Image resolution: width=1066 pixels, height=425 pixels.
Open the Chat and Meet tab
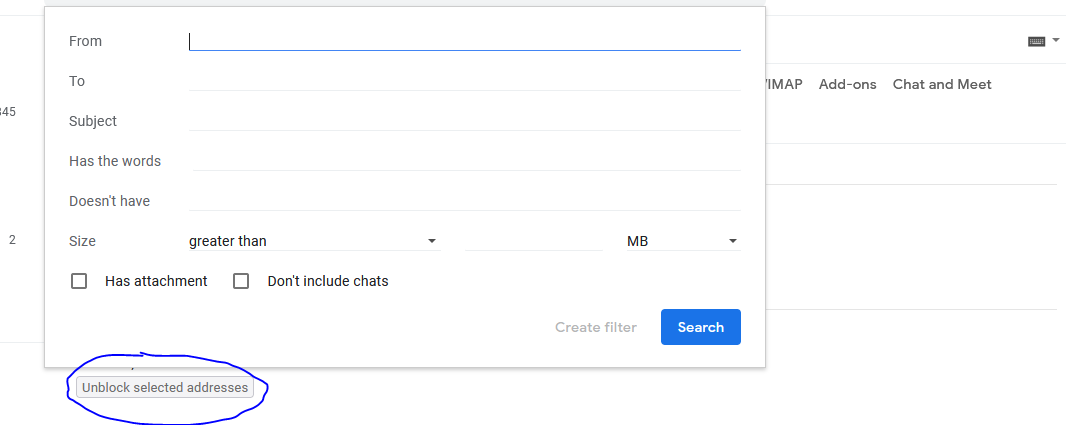[942, 85]
